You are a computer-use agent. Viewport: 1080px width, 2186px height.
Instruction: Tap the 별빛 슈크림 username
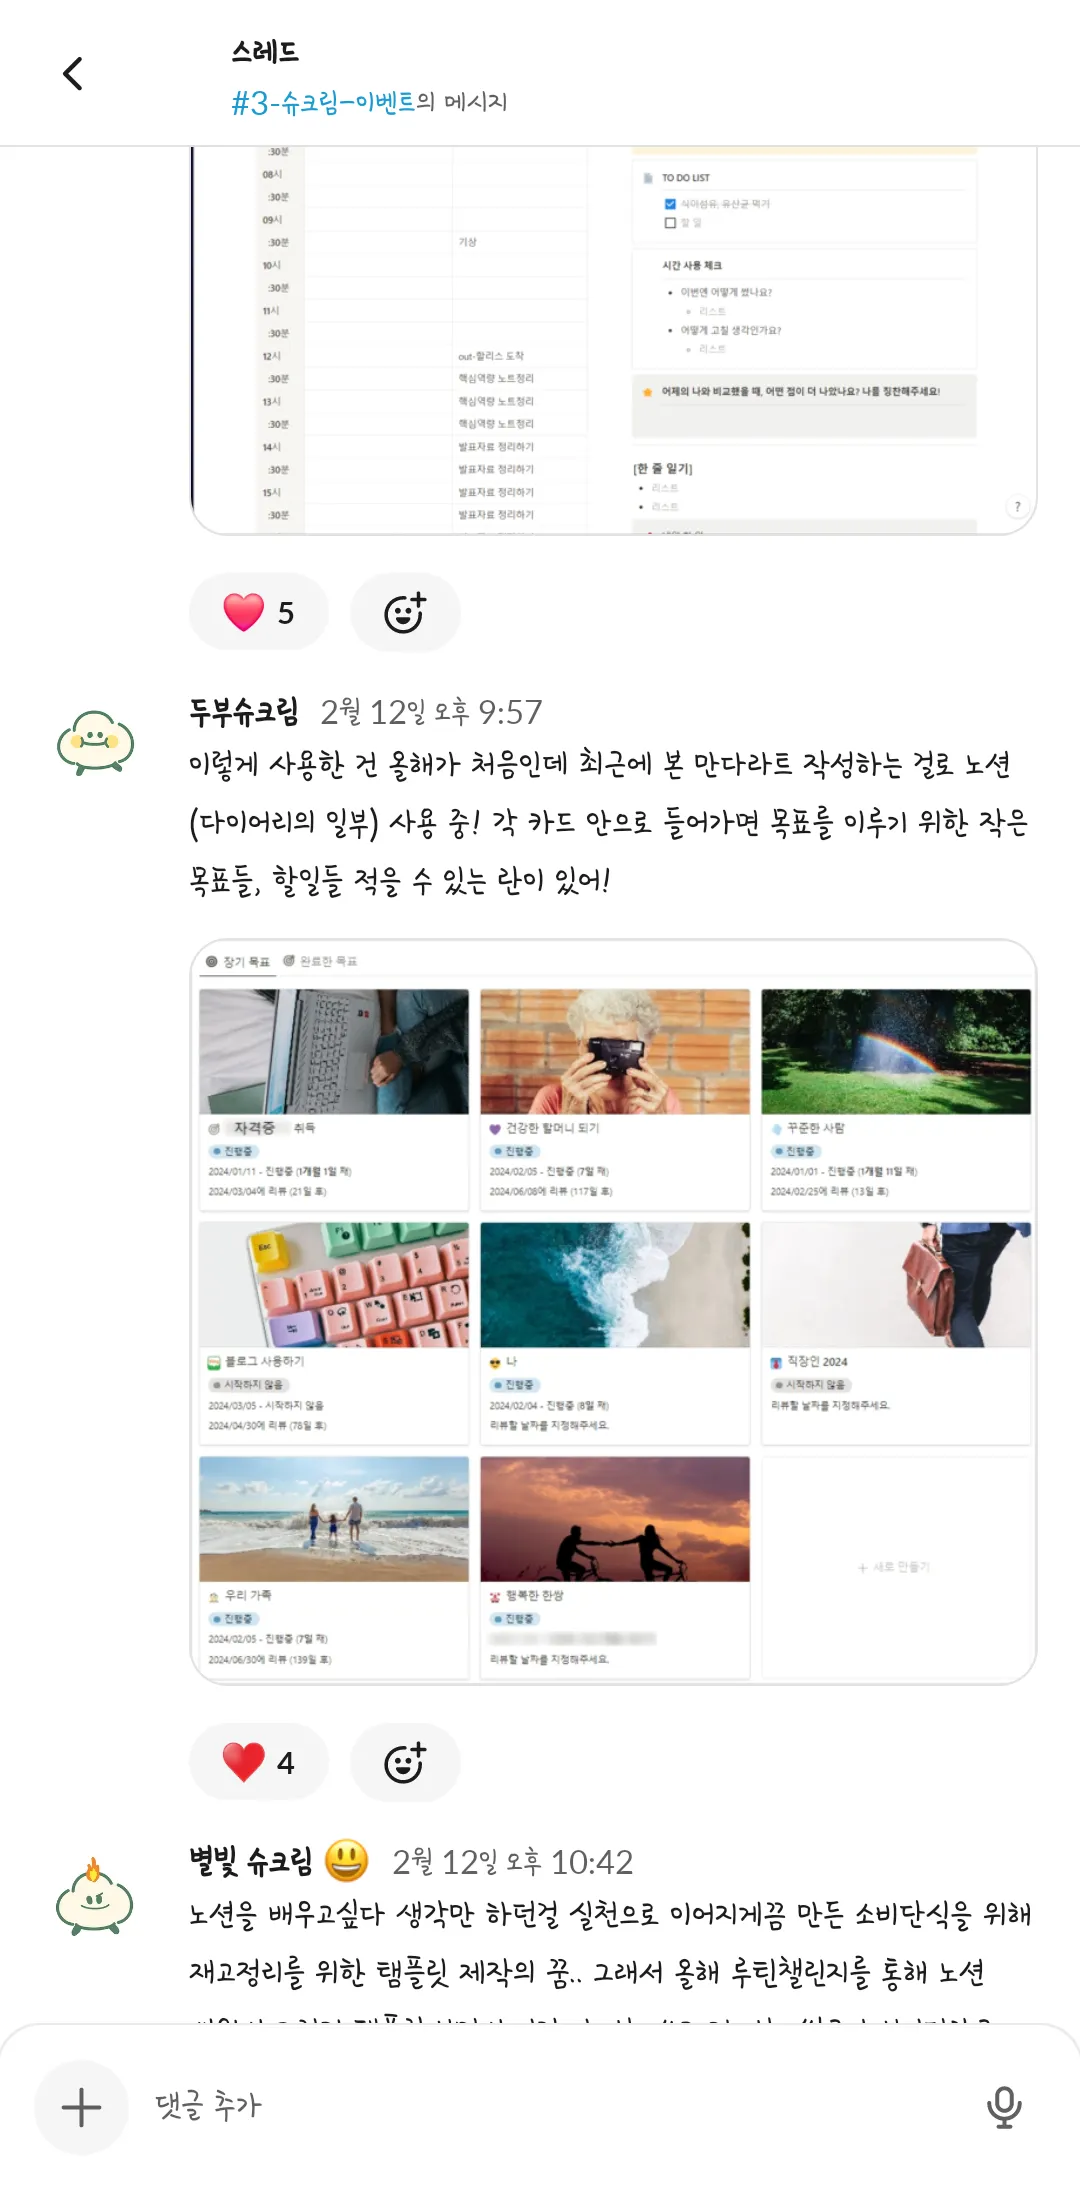251,1861
